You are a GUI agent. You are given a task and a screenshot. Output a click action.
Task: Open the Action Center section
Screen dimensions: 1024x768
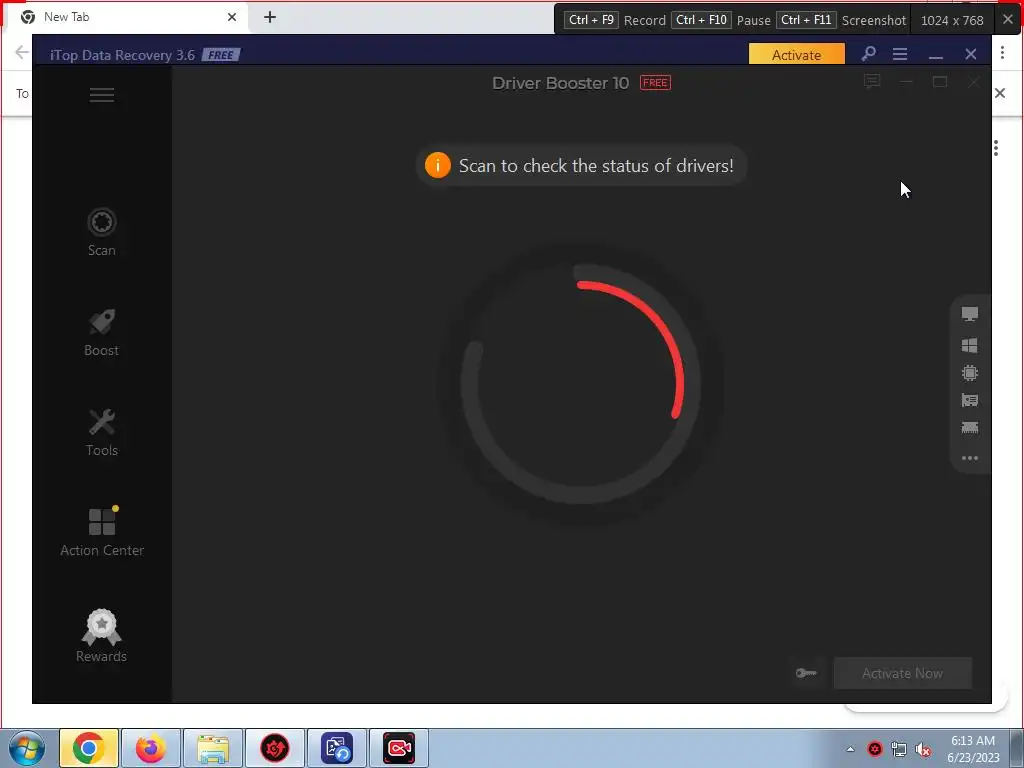102,532
